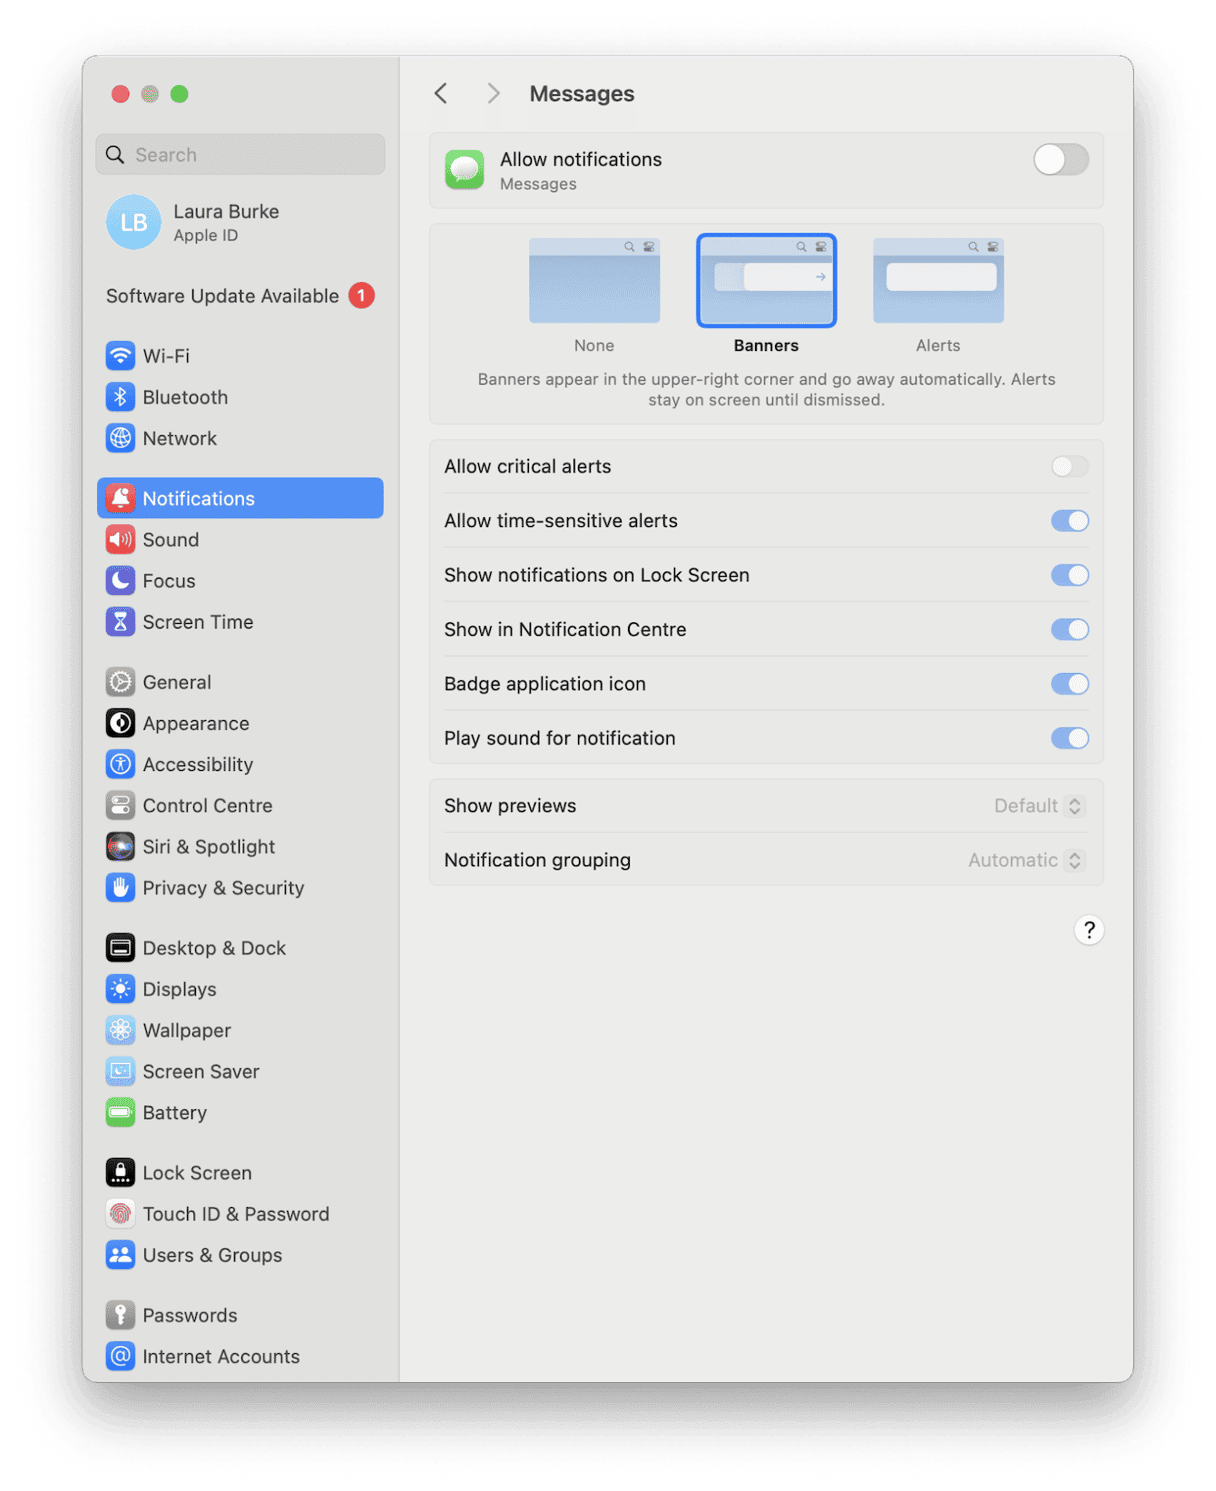Screen dimensions: 1216x1491
Task: Open the Show previews dropdown
Action: point(1037,805)
